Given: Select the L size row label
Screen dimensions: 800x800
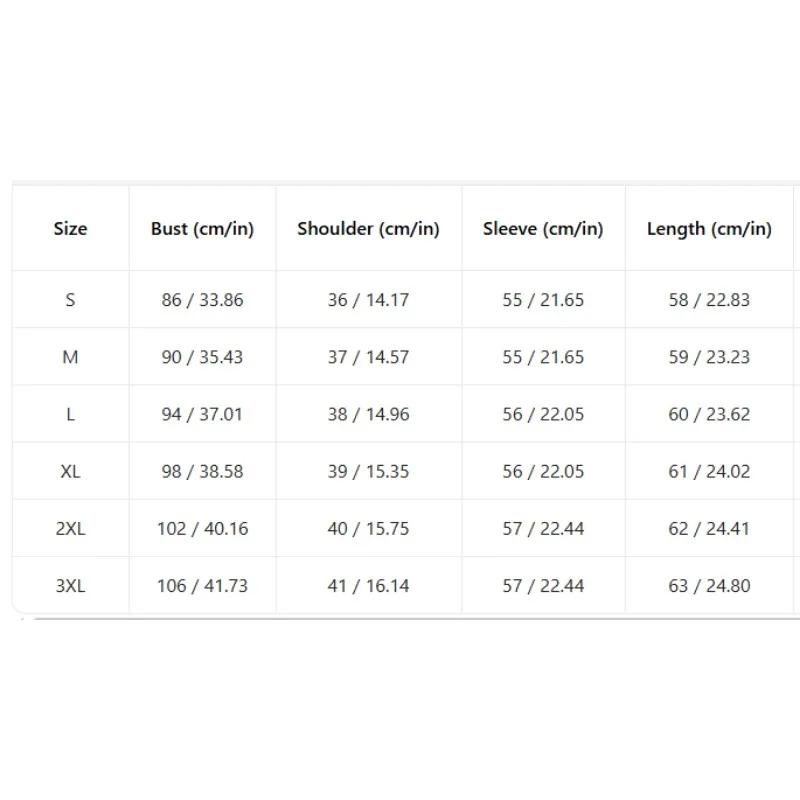Looking at the screenshot, I should click(x=70, y=414).
